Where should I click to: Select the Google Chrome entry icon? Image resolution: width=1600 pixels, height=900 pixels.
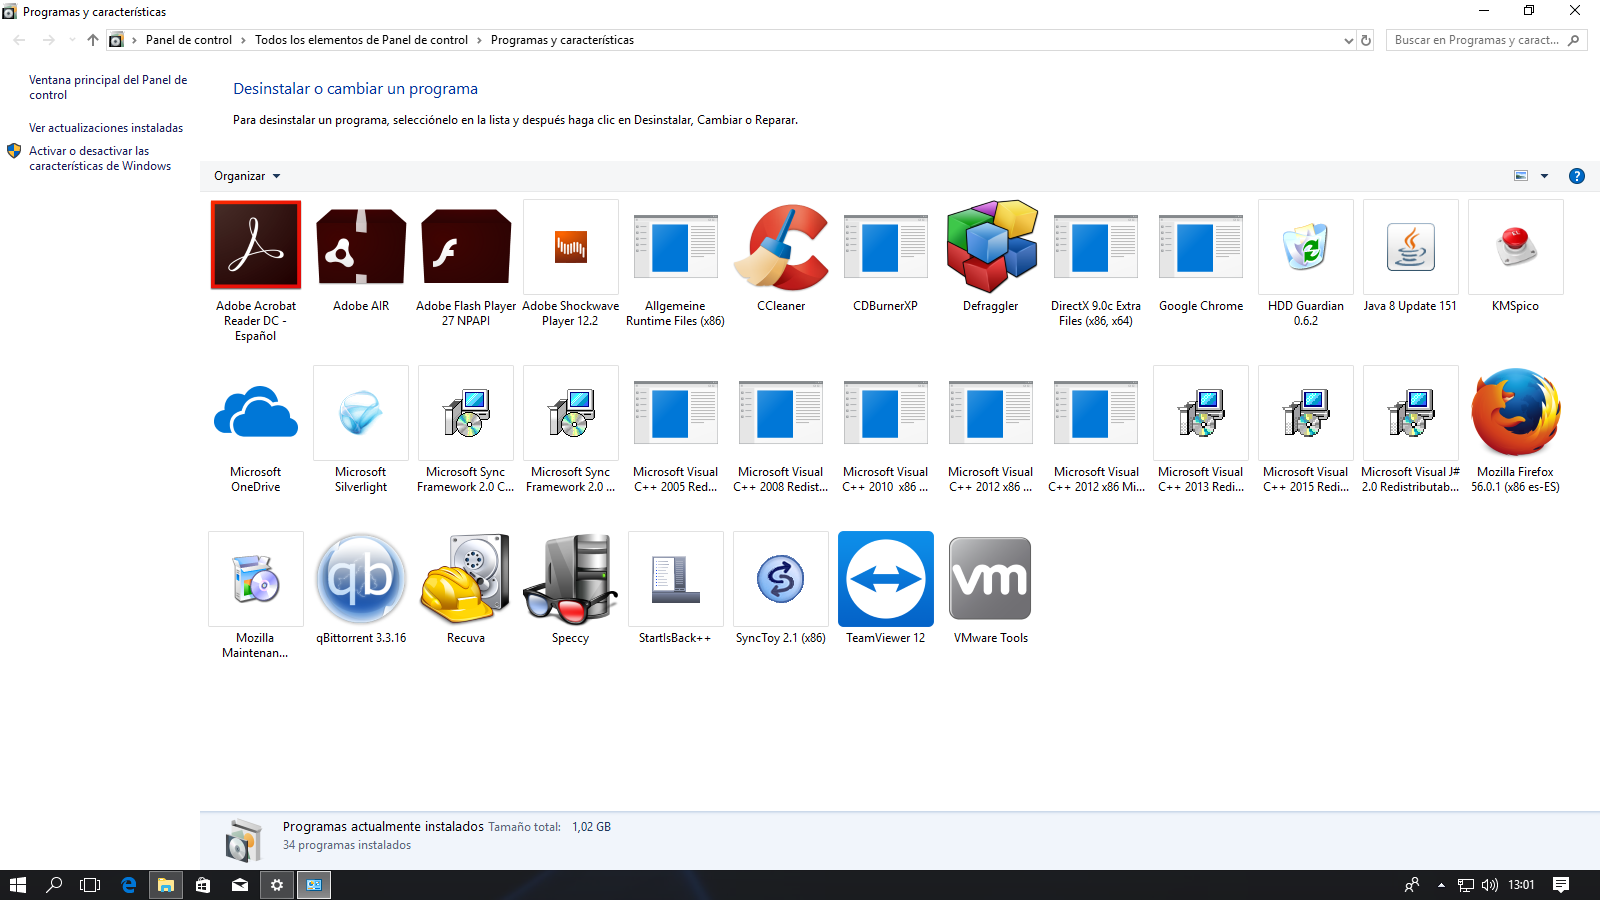click(1201, 247)
